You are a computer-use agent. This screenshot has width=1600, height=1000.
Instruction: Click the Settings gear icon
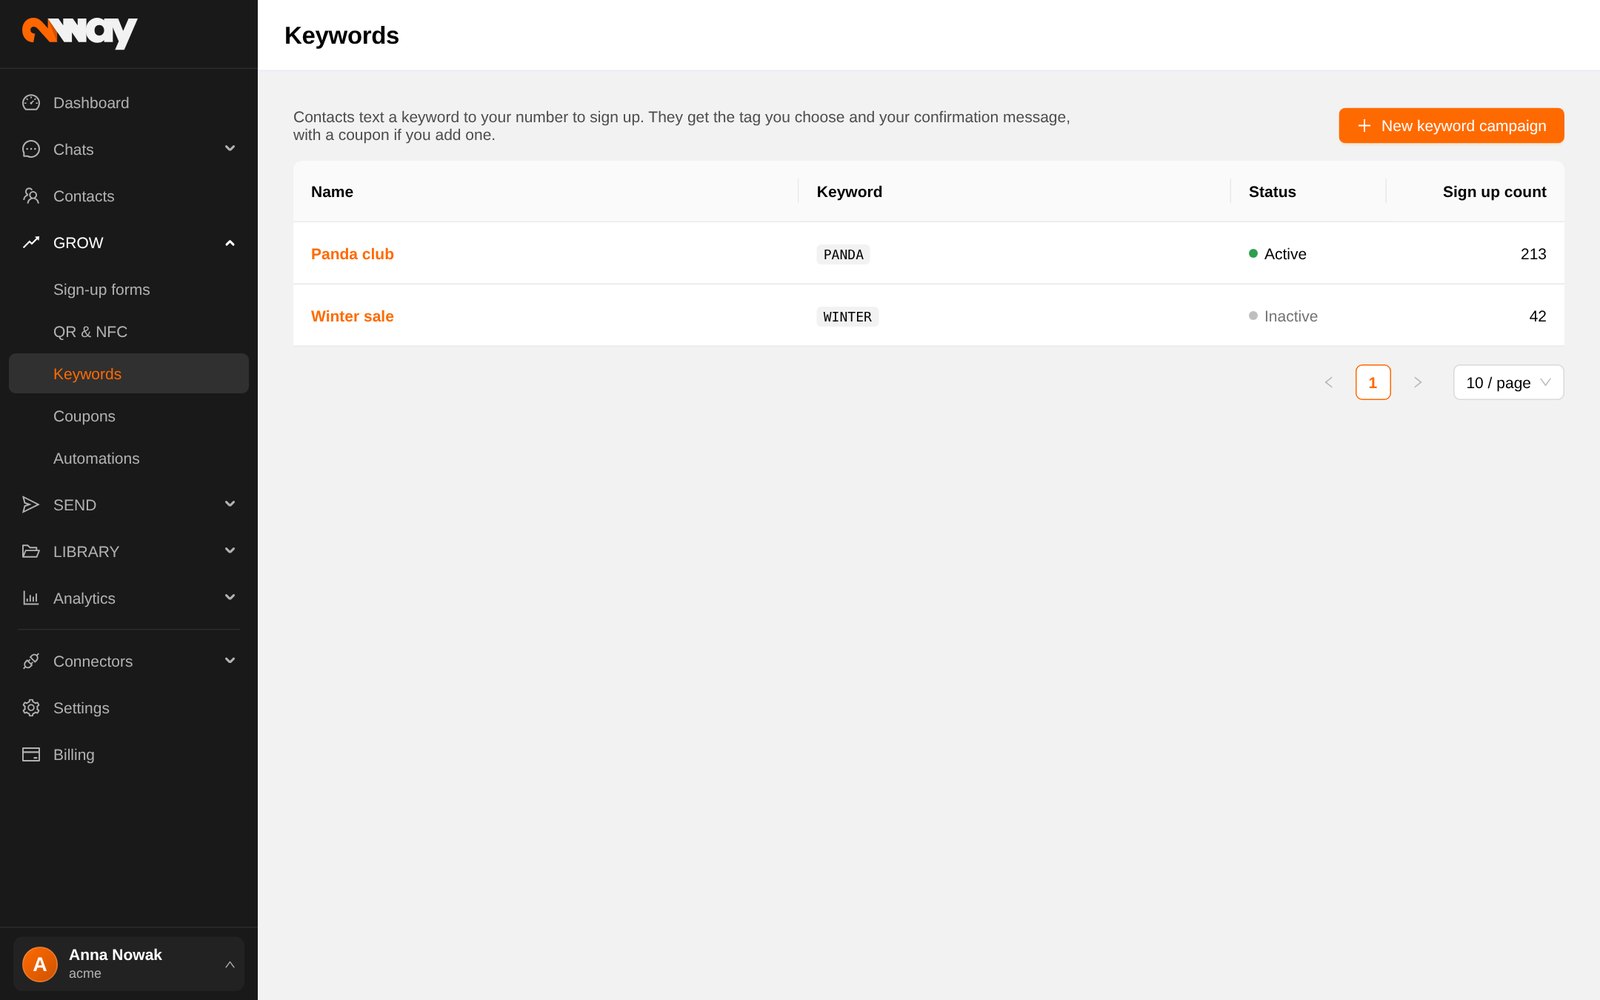pyautogui.click(x=31, y=708)
